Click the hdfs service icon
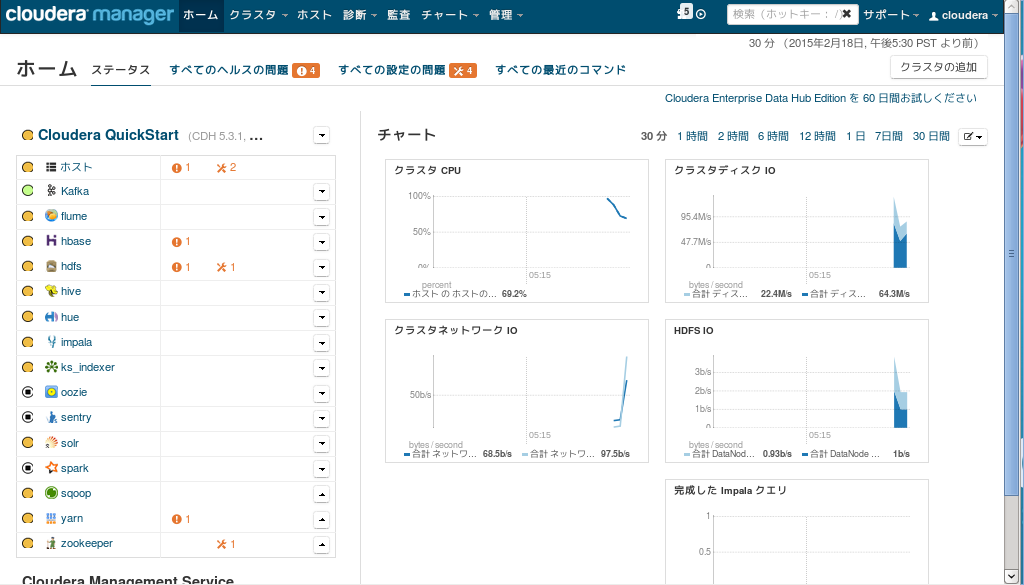 (x=52, y=266)
